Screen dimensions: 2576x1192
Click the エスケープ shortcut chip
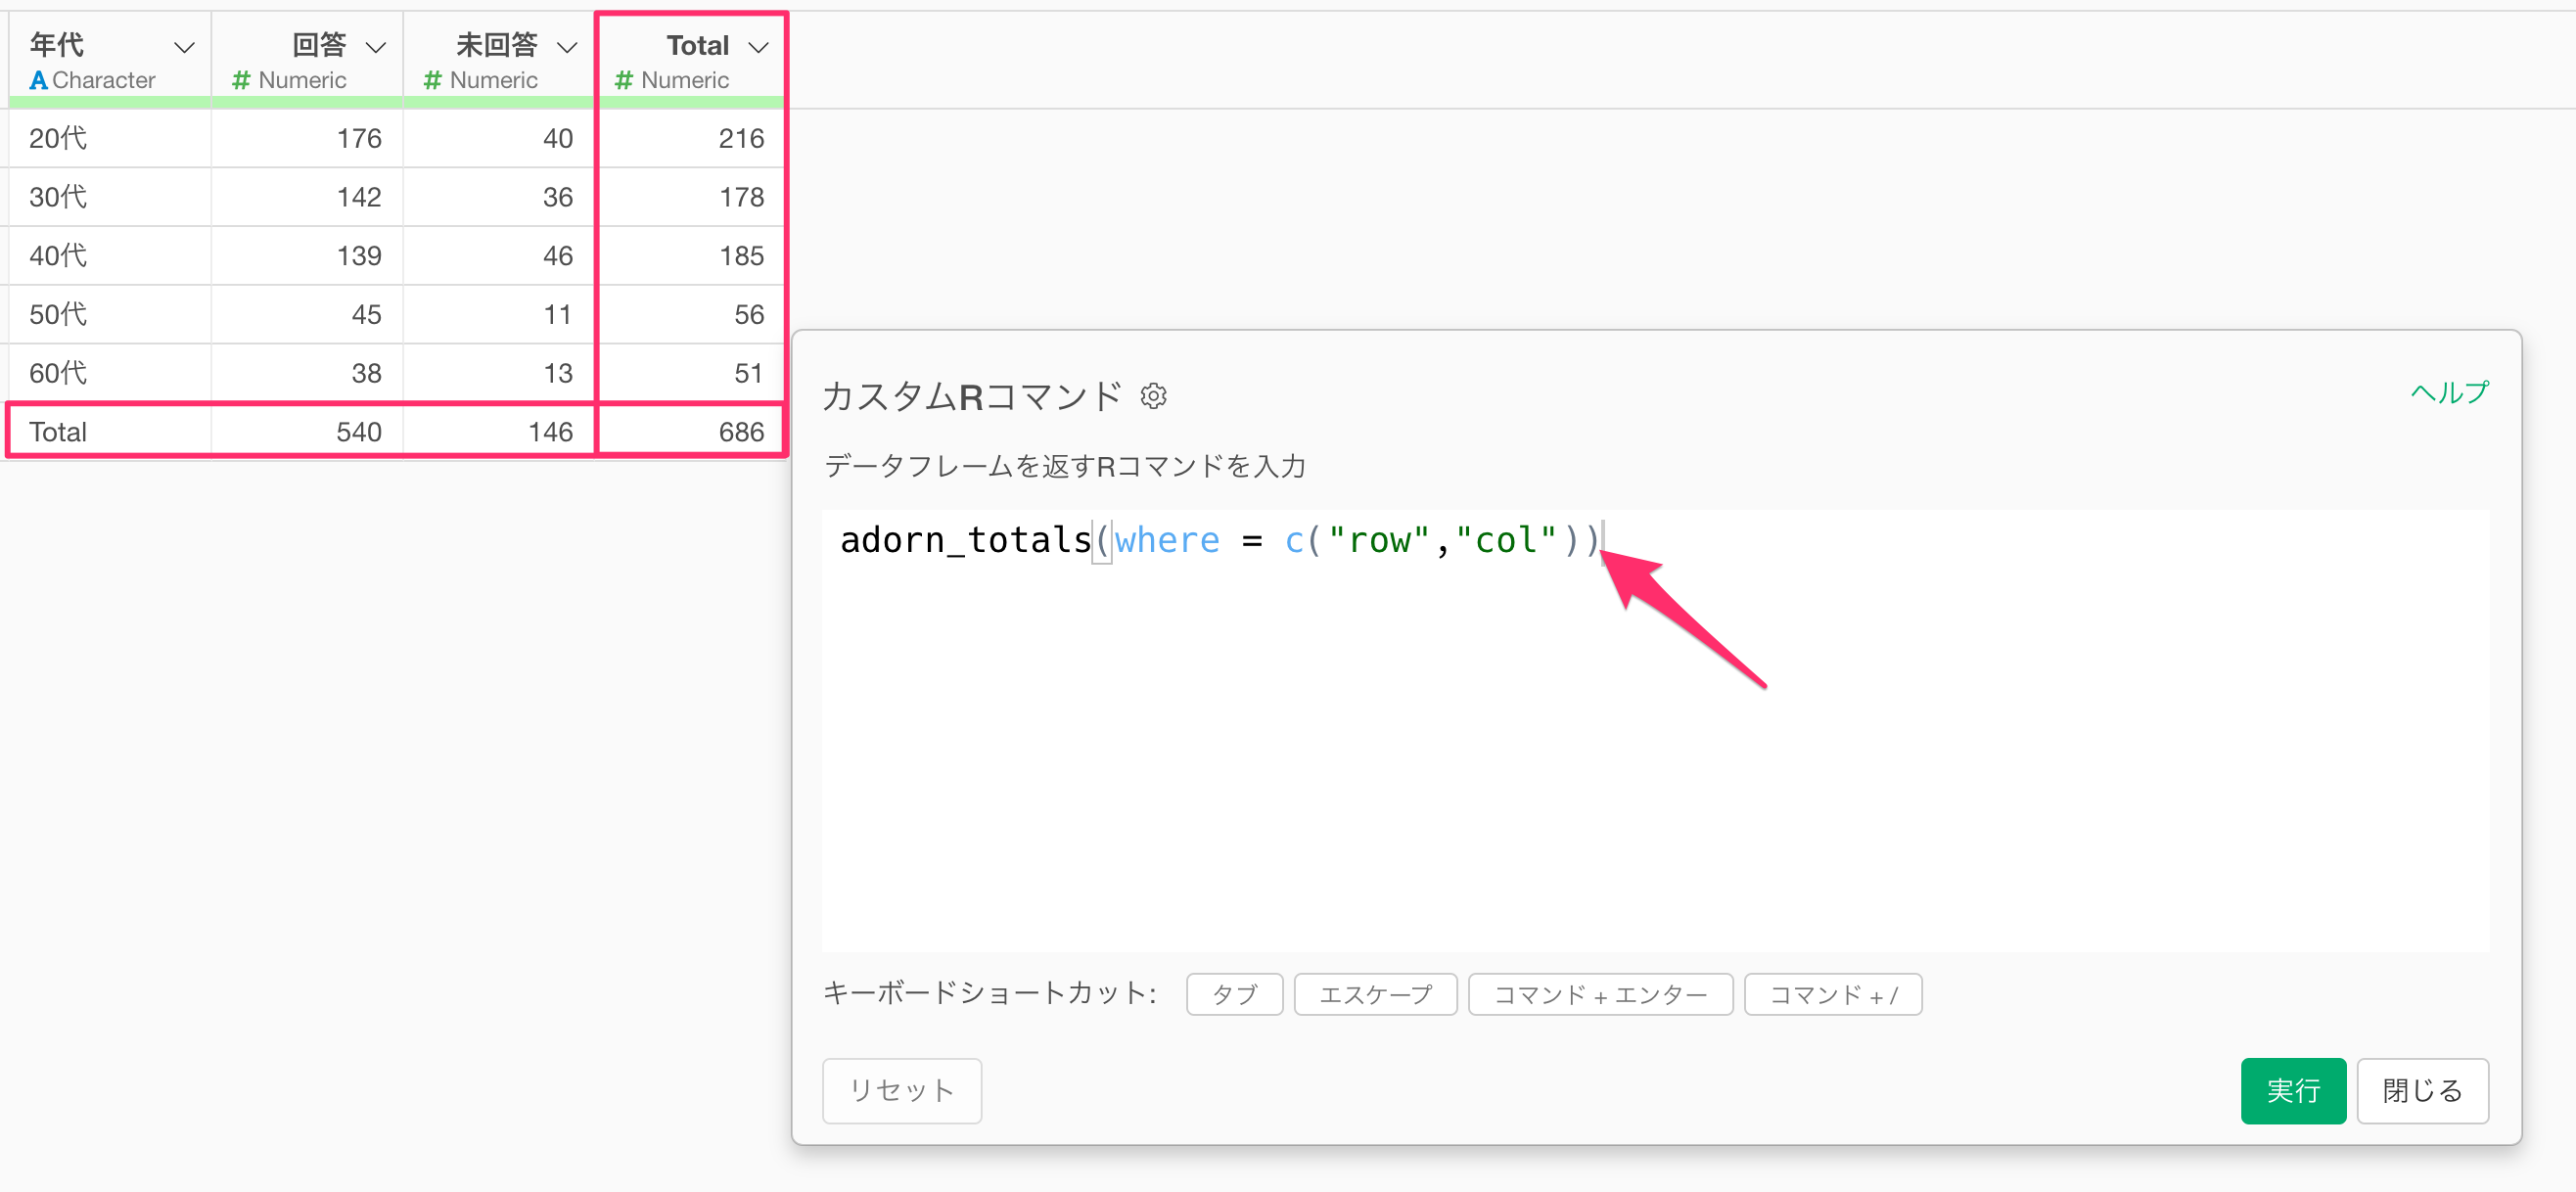[1375, 995]
